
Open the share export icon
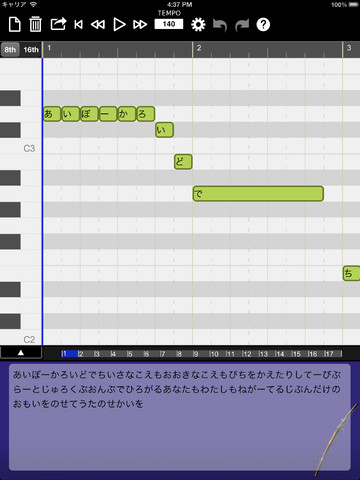(x=58, y=24)
